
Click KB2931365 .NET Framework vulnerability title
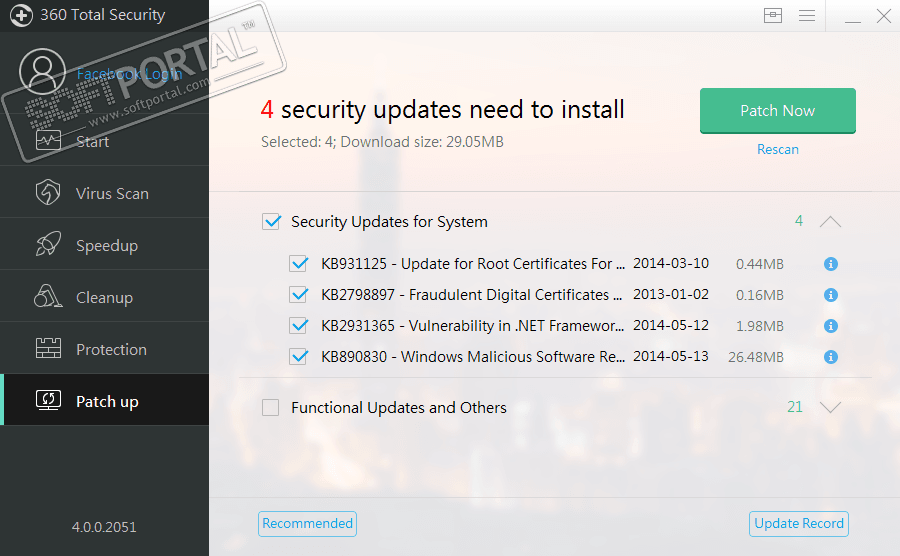472,326
